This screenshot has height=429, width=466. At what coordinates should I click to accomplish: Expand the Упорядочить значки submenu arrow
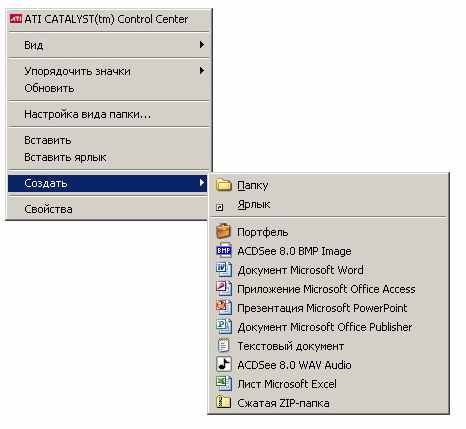[x=202, y=71]
